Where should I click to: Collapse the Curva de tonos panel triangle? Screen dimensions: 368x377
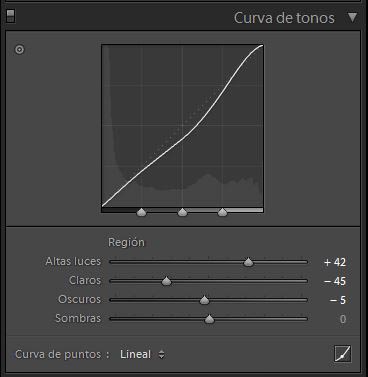click(x=352, y=17)
